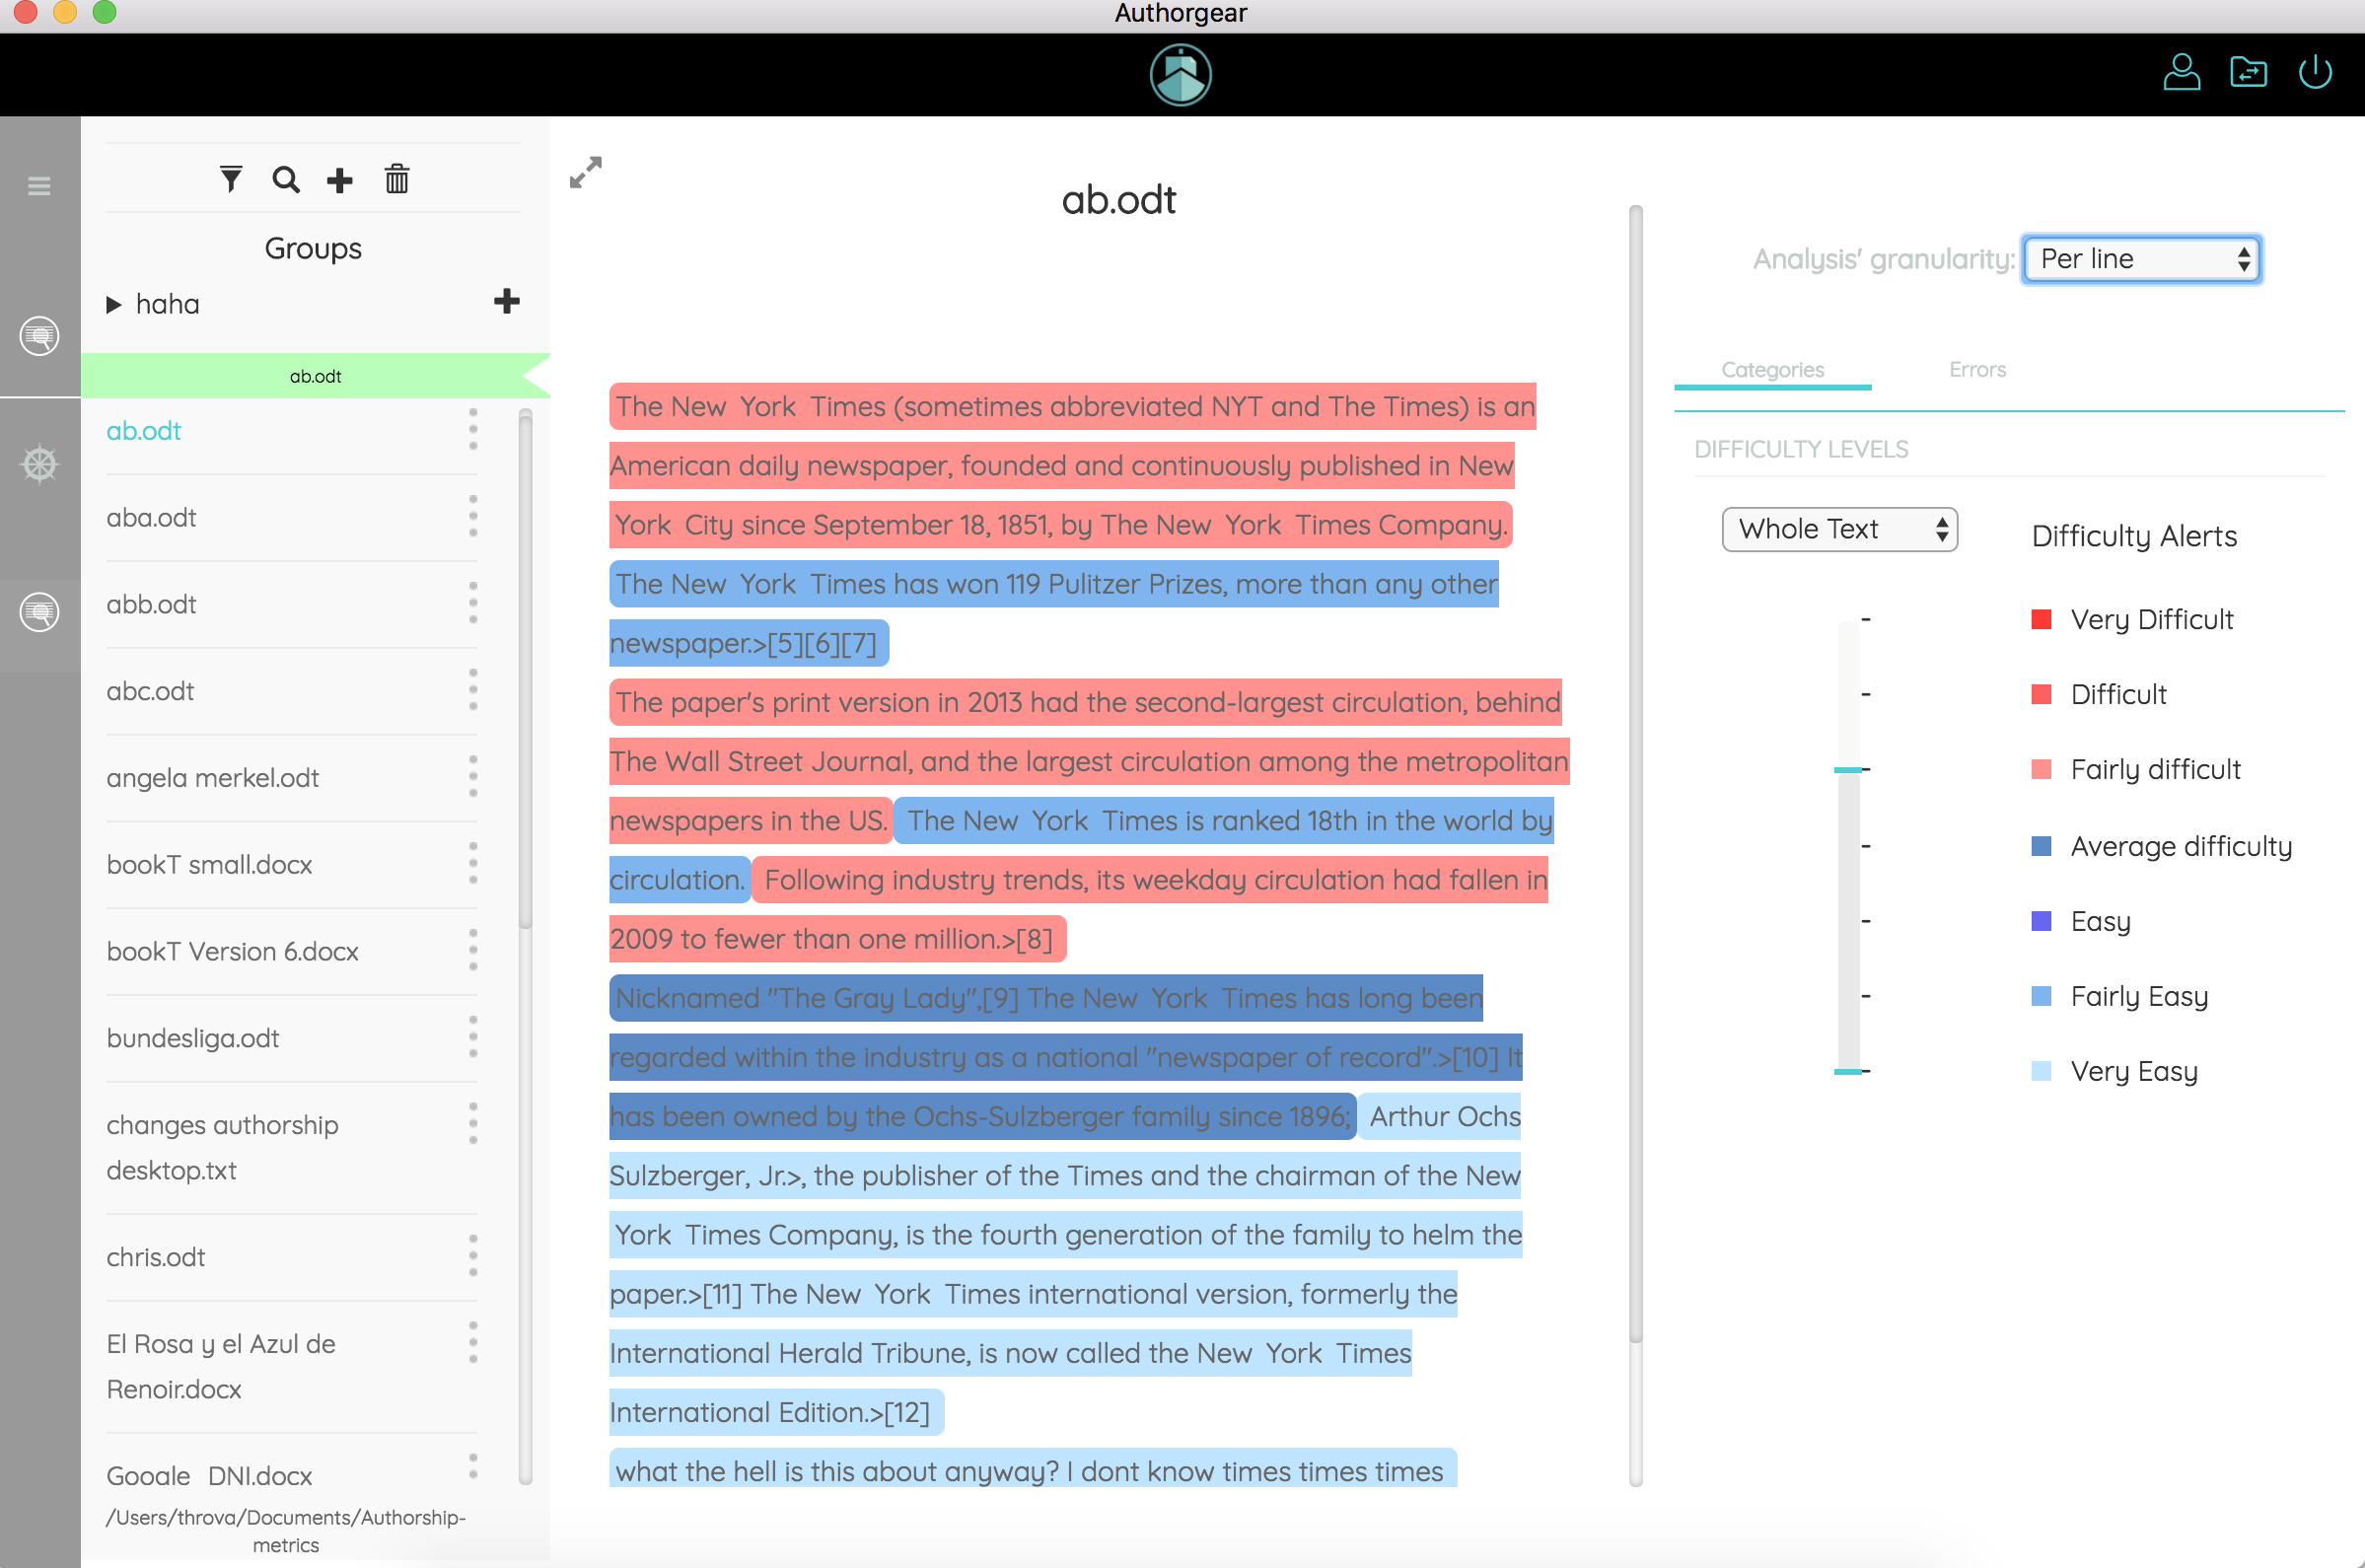This screenshot has height=1568, width=2365.
Task: Click the lower chat-search icon in sidebar
Action: (39, 612)
